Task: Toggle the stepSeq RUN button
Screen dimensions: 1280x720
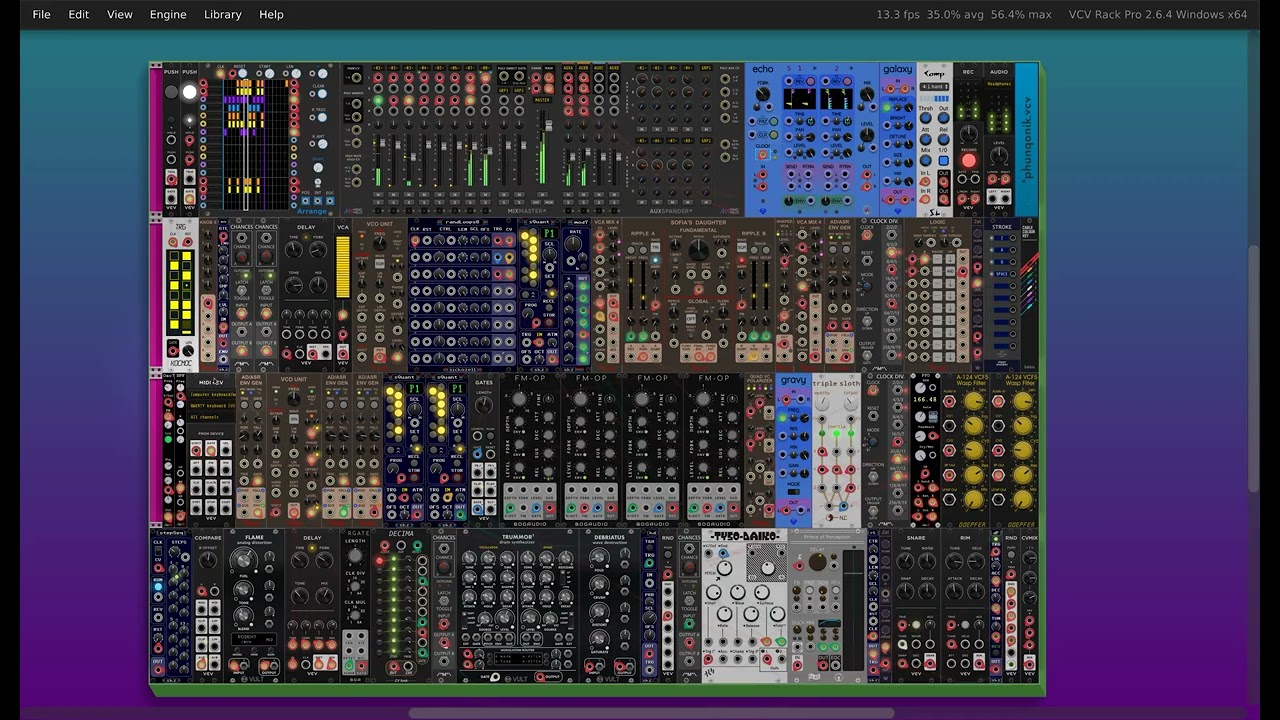Action: [158, 587]
